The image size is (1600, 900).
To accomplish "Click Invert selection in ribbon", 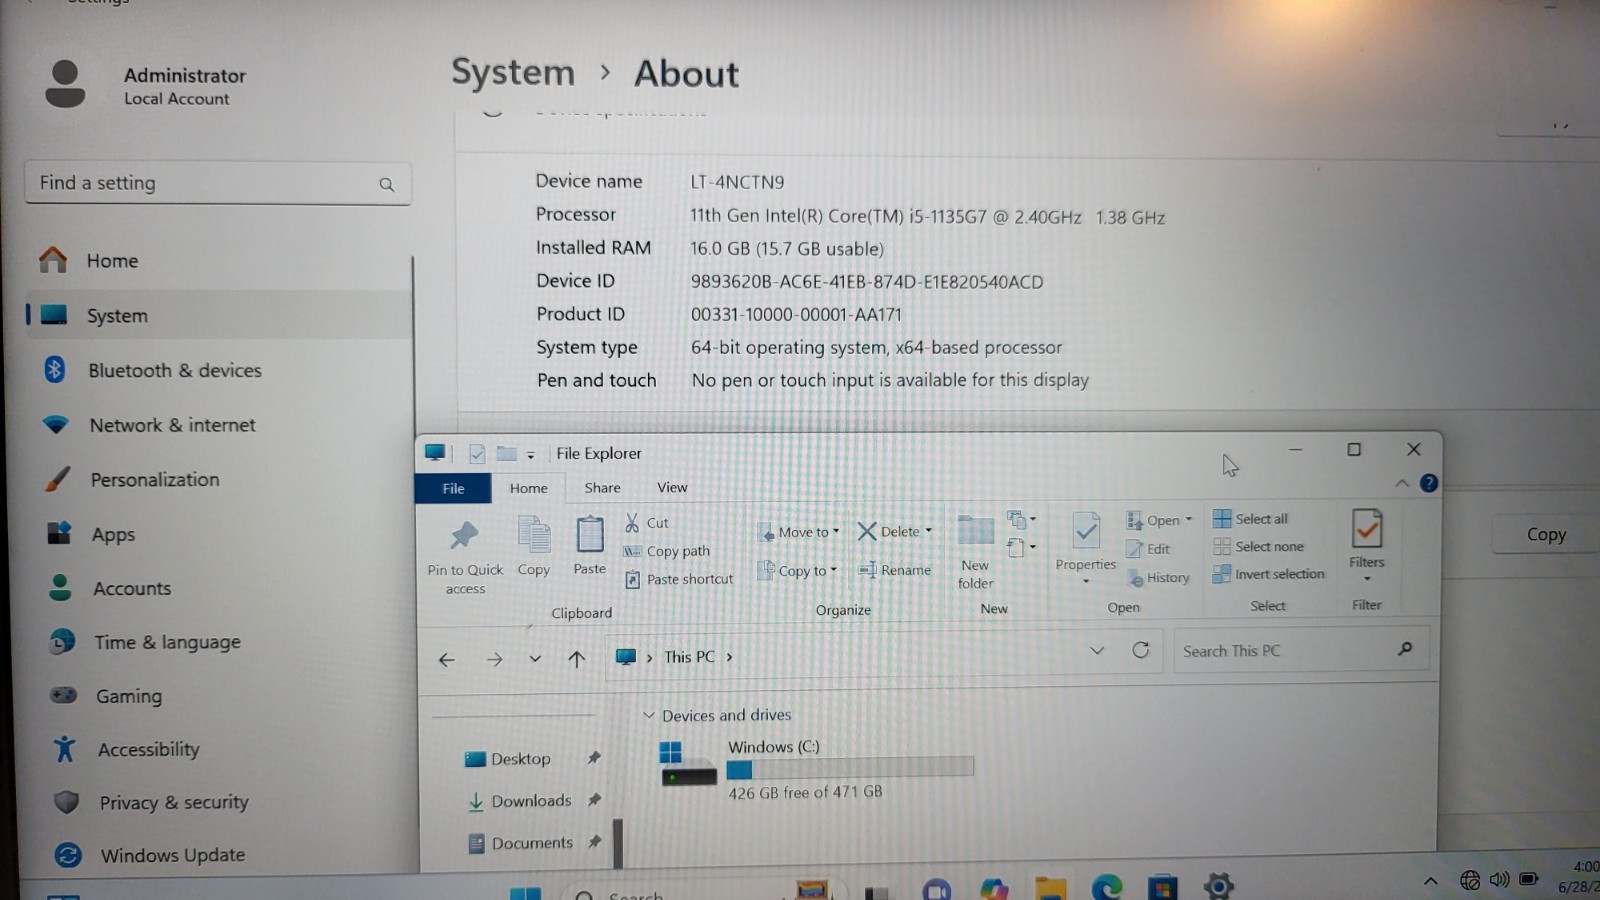I will tap(1268, 574).
